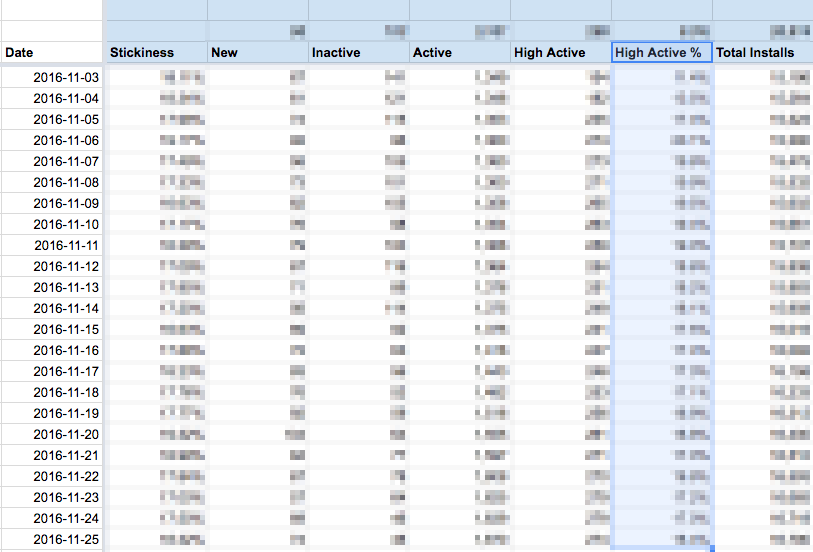
Task: Click the date cell 2016-11-19
Action: pyautogui.click(x=52, y=414)
